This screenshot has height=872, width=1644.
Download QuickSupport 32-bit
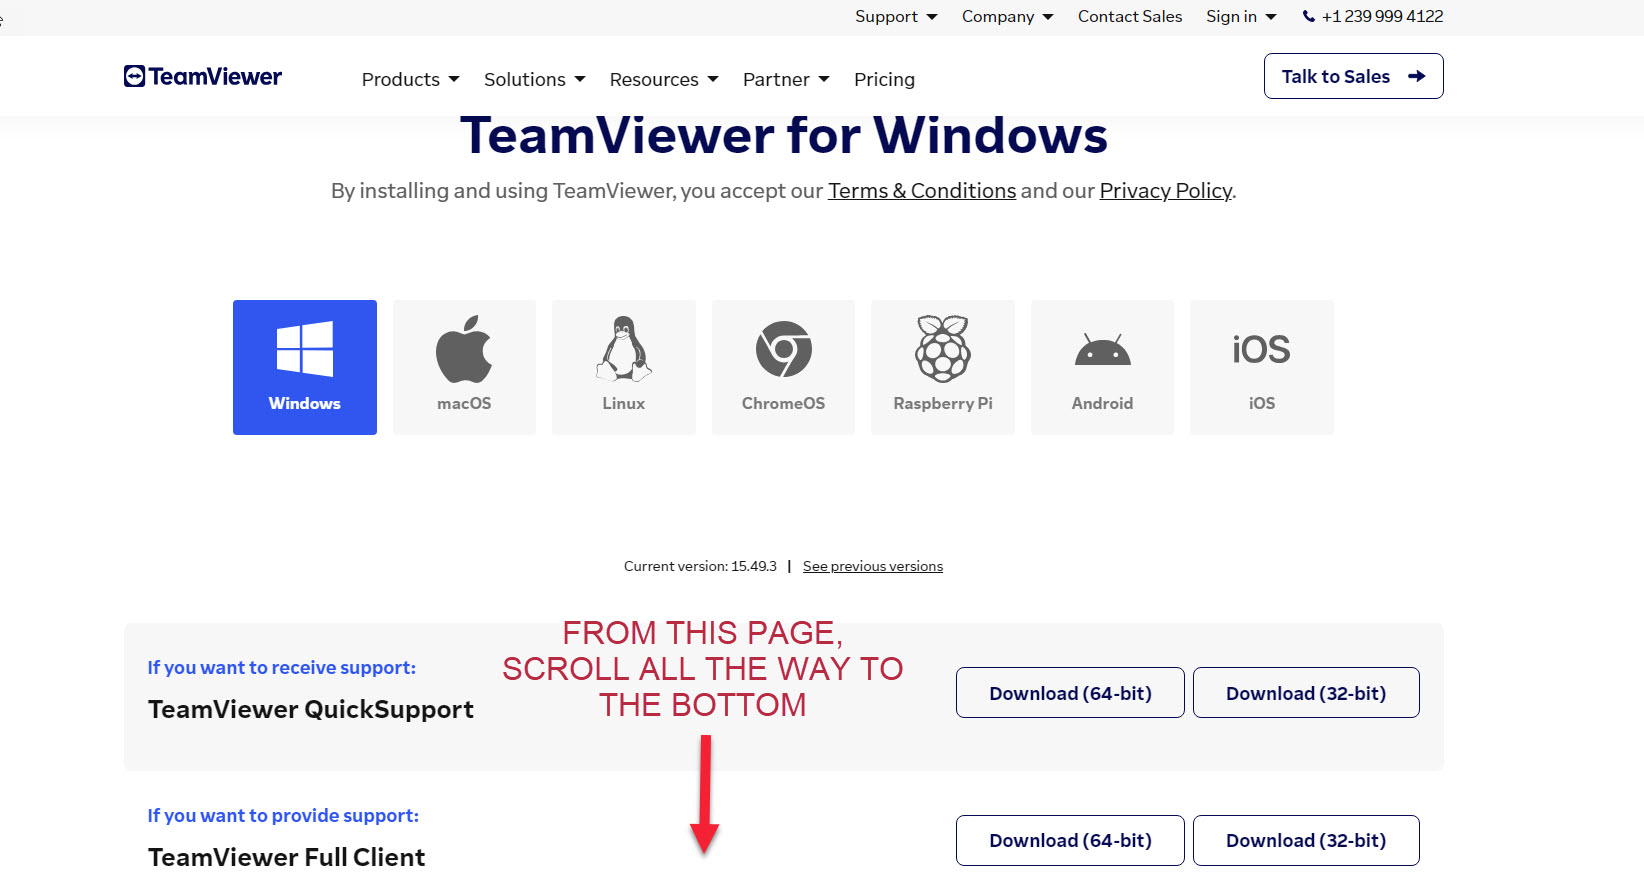tap(1306, 692)
